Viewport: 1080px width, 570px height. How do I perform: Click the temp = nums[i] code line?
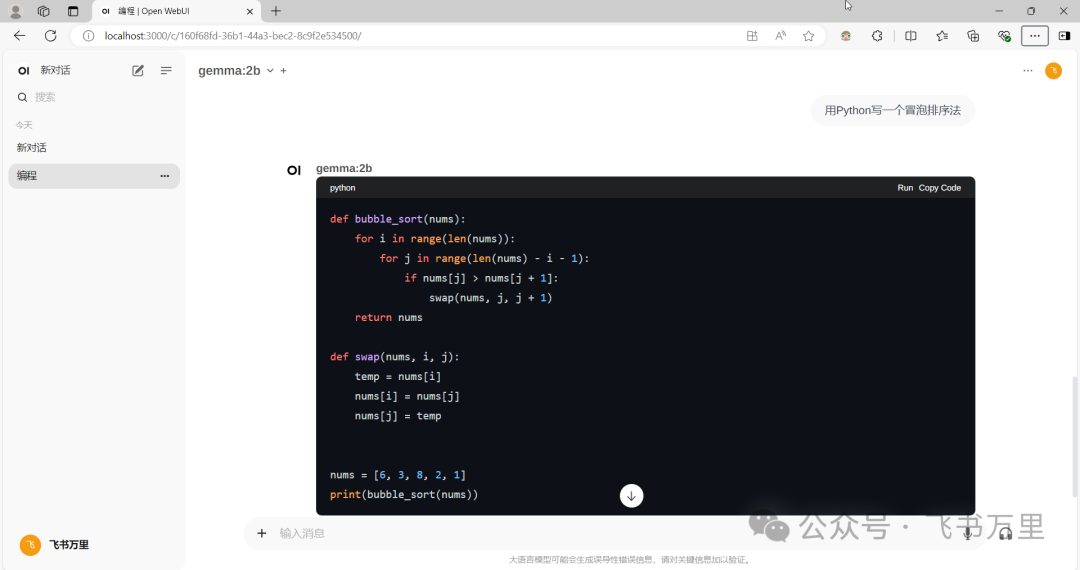(397, 377)
